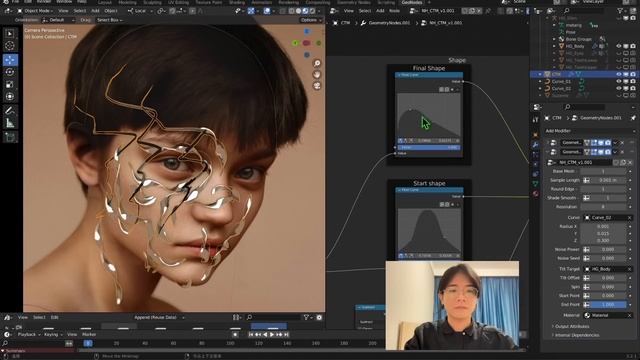
Task: Toggle snapping magnet in viewport header
Action: [x=173, y=11]
